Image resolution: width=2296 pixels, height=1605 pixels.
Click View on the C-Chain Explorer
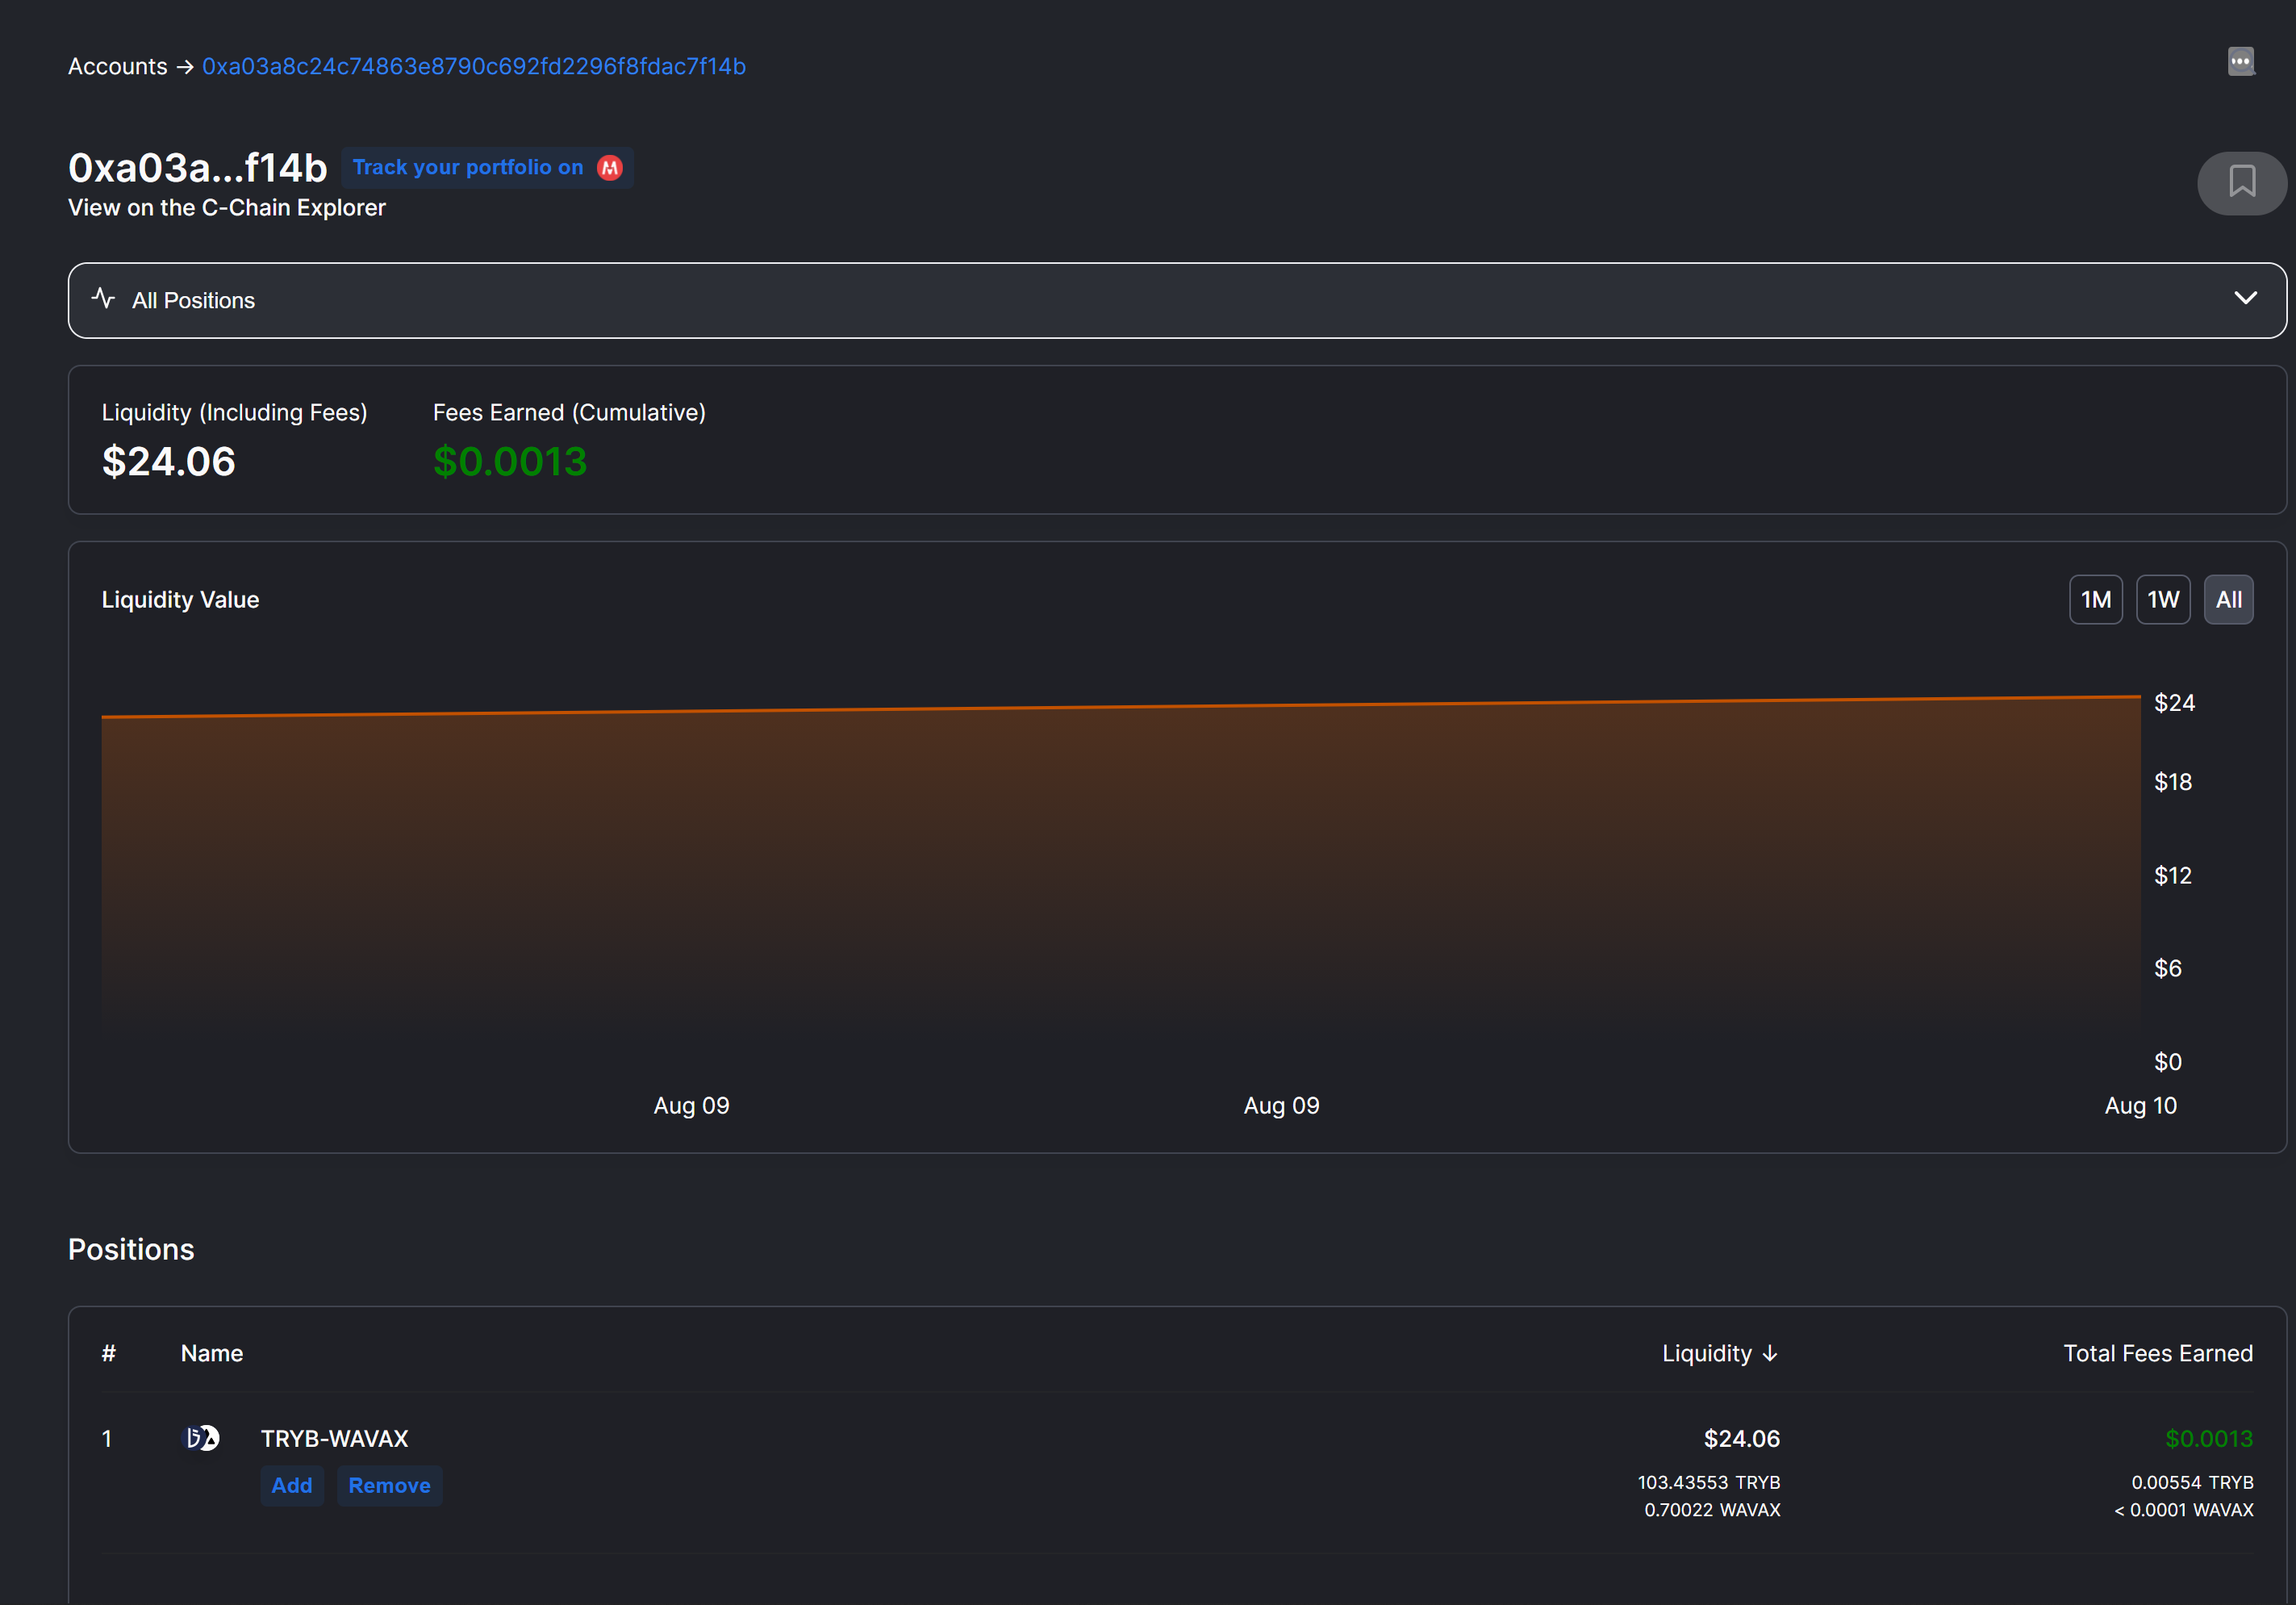tap(227, 208)
